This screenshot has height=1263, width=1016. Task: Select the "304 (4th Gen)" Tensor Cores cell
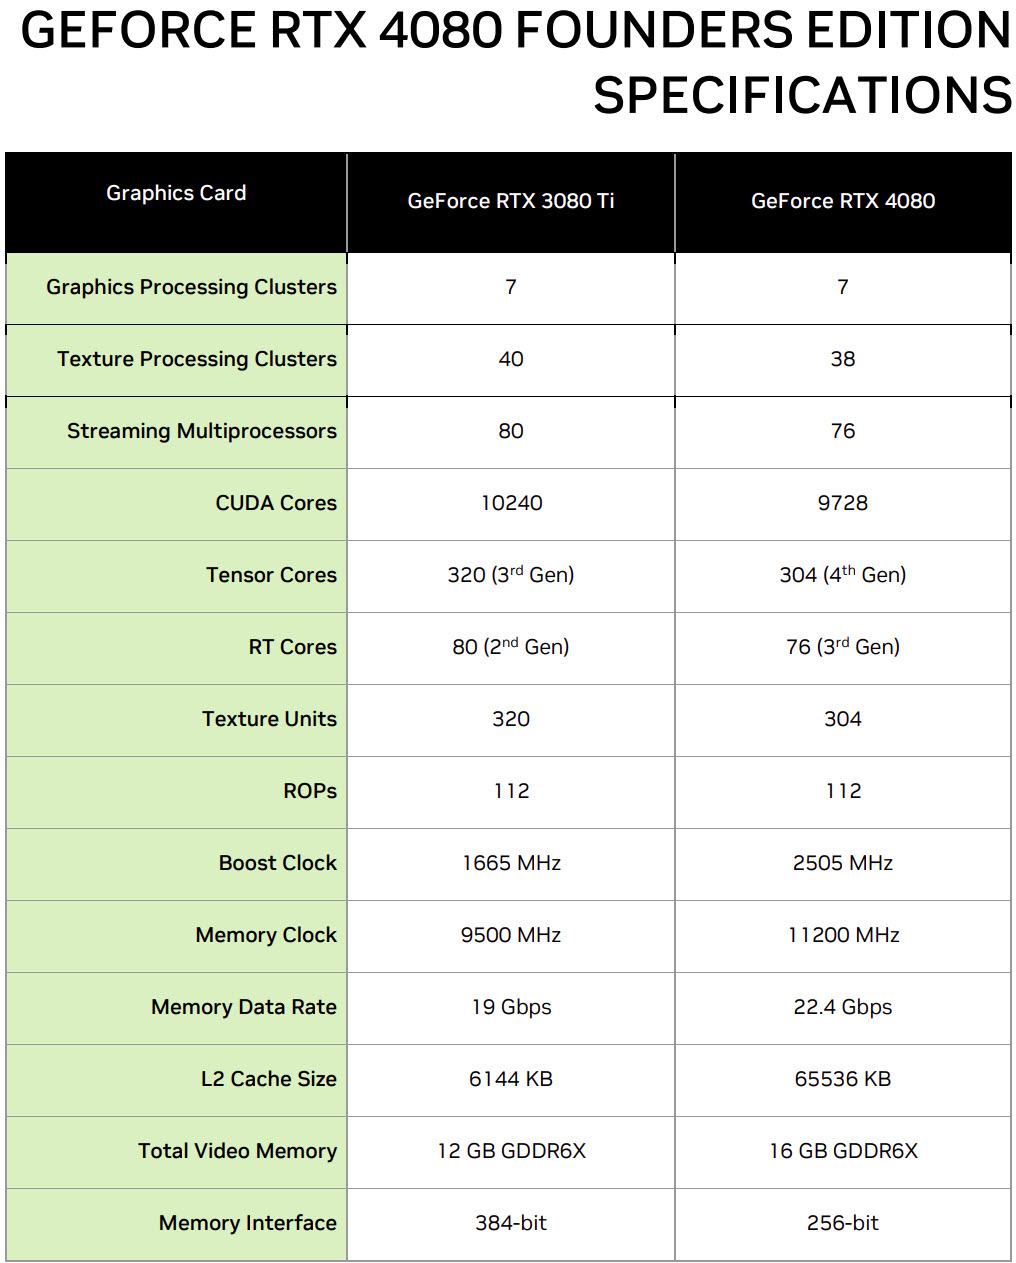tap(843, 575)
